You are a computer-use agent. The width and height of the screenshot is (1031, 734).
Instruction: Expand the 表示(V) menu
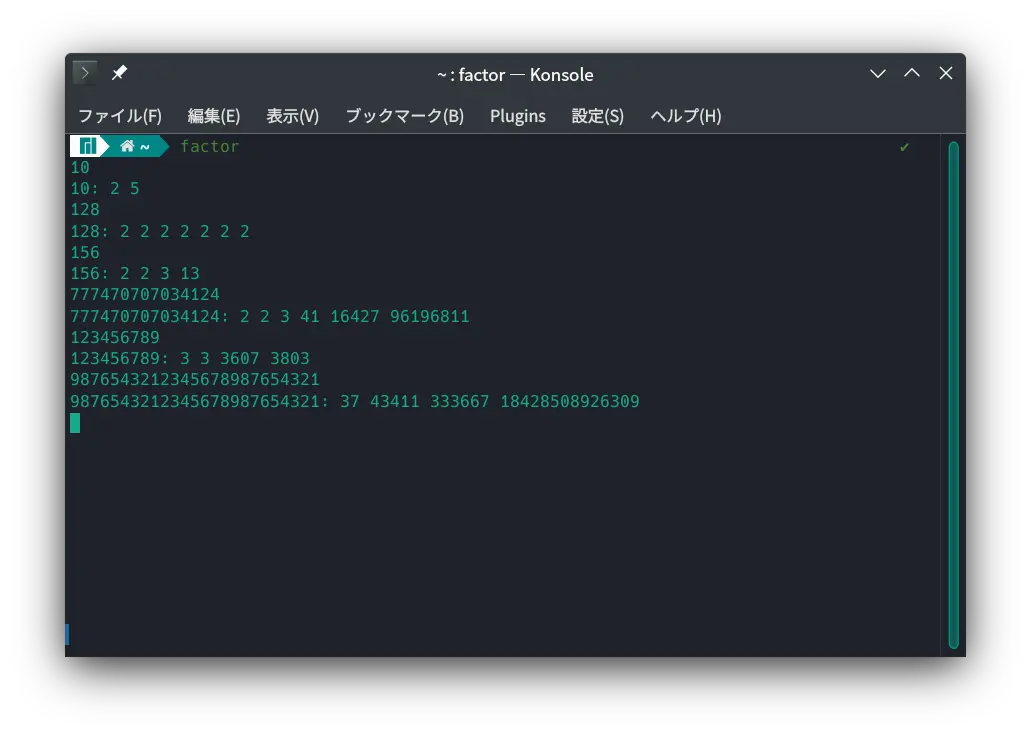[x=292, y=116]
